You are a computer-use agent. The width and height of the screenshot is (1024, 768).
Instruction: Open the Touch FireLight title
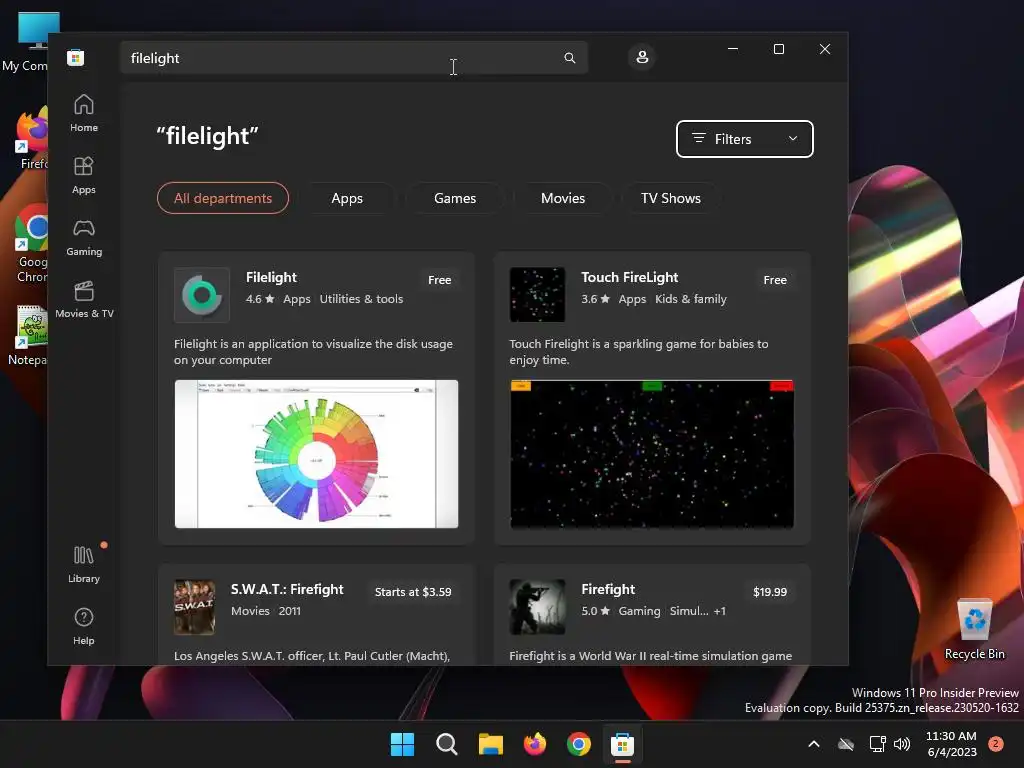click(x=630, y=278)
